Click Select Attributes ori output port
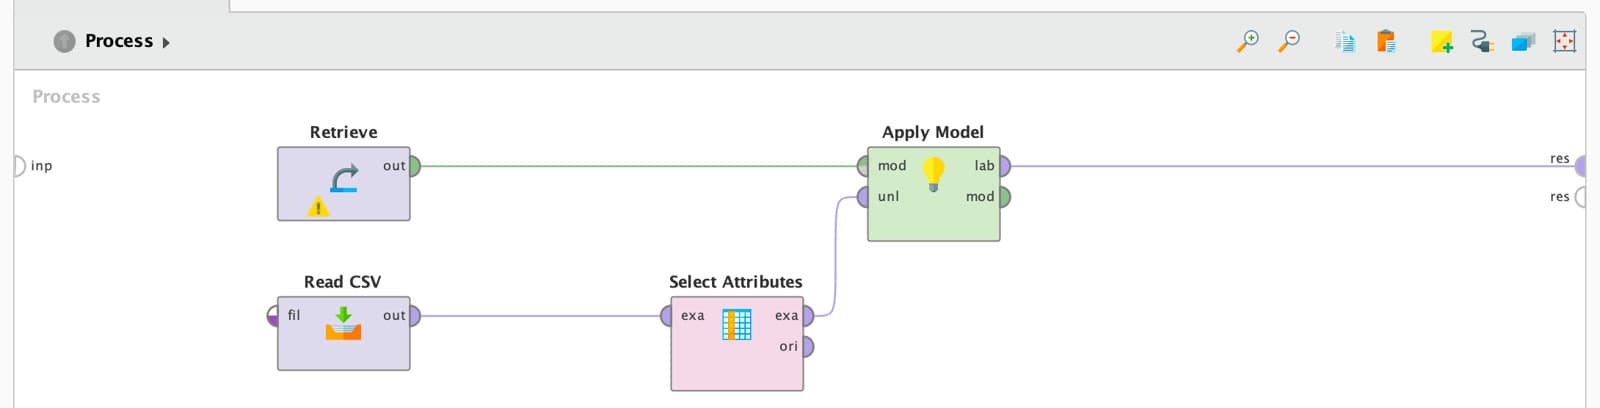 pos(808,347)
